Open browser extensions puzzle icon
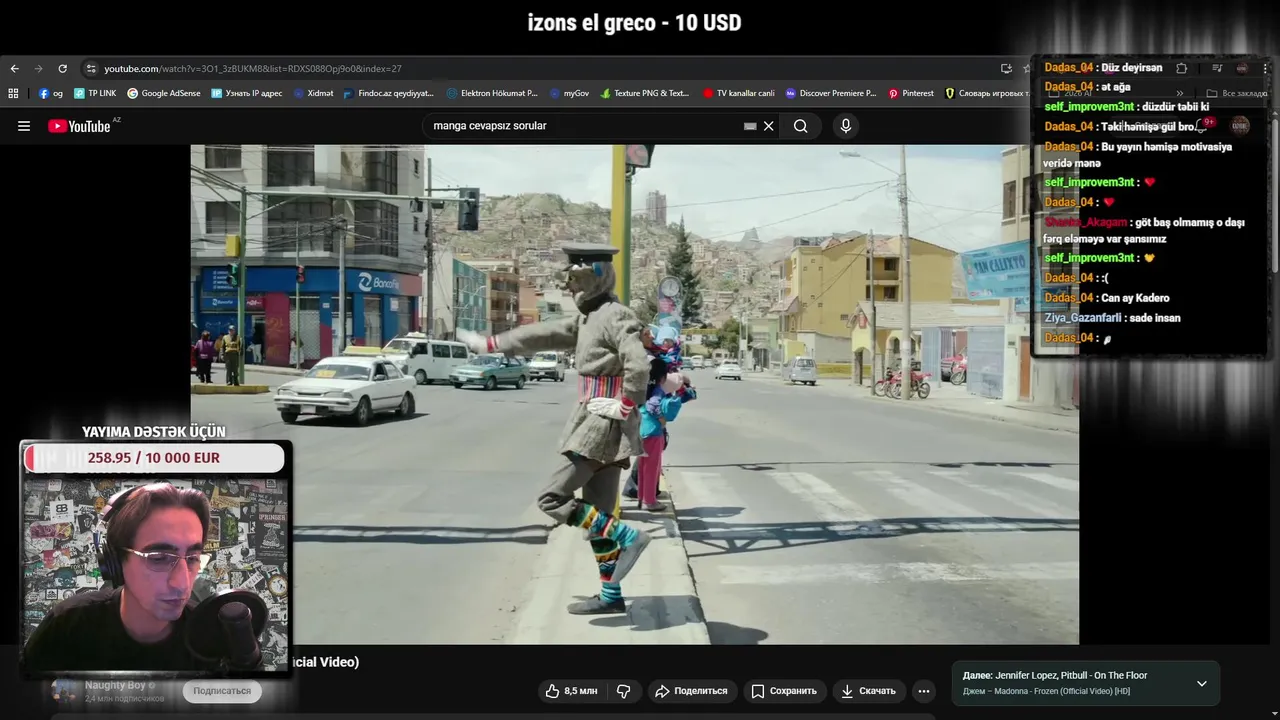The height and width of the screenshot is (720, 1280). [x=1181, y=68]
